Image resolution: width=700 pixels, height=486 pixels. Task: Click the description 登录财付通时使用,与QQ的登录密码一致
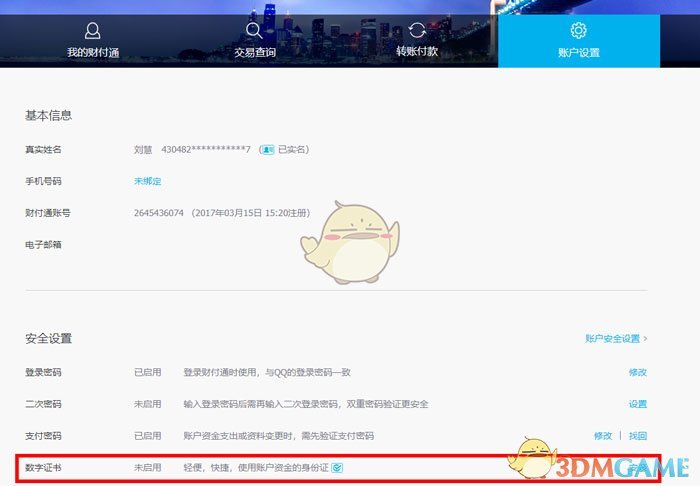267,372
